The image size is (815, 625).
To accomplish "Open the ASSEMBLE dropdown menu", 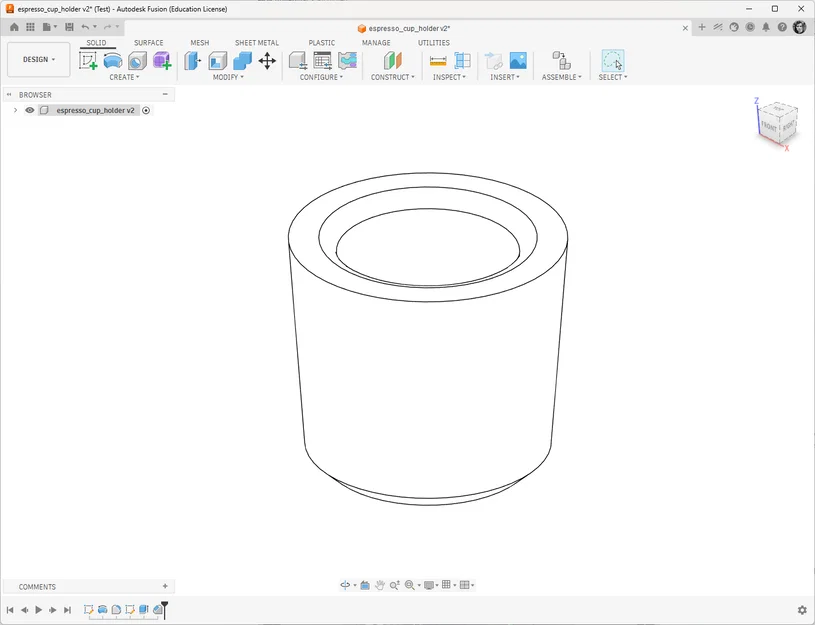I will click(x=561, y=77).
